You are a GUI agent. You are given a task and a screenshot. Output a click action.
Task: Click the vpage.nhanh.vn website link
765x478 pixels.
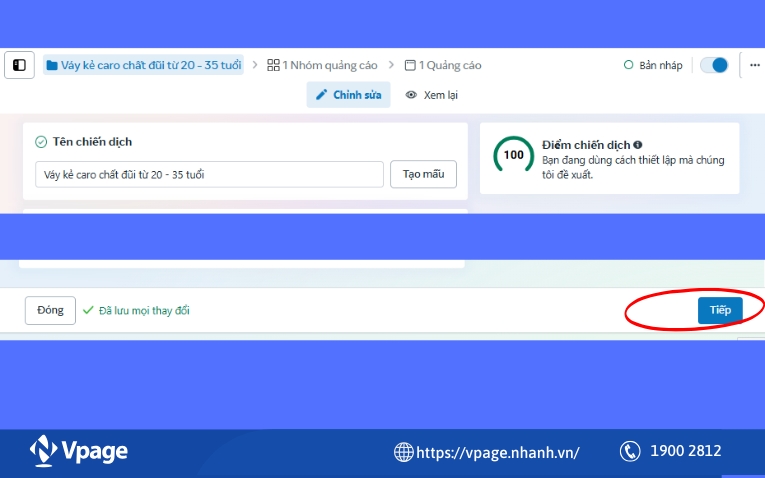(x=498, y=452)
